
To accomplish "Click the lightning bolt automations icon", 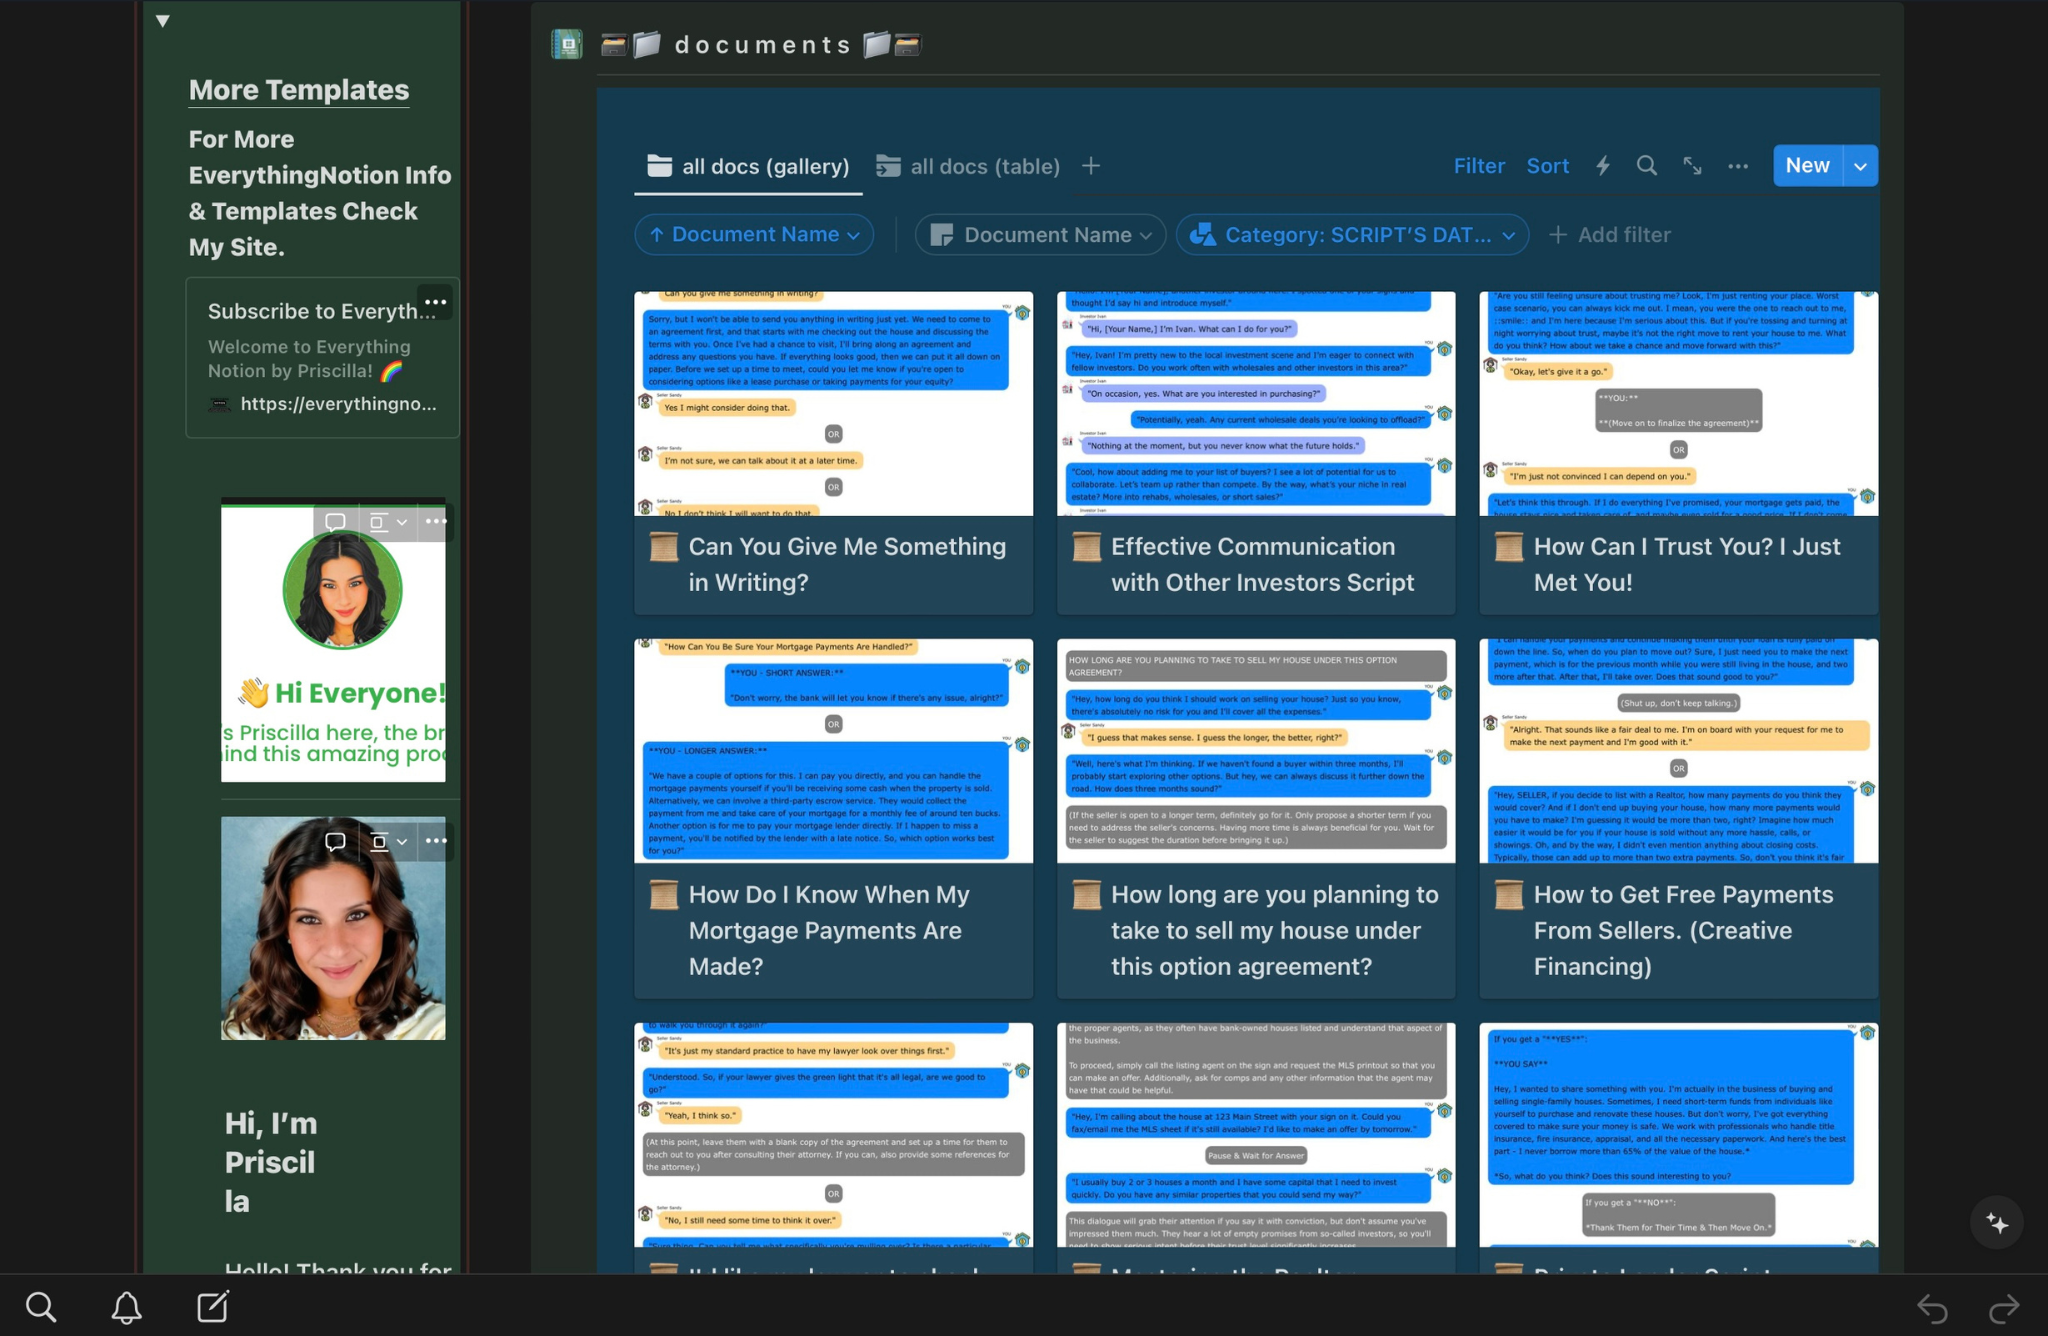I will [1603, 166].
